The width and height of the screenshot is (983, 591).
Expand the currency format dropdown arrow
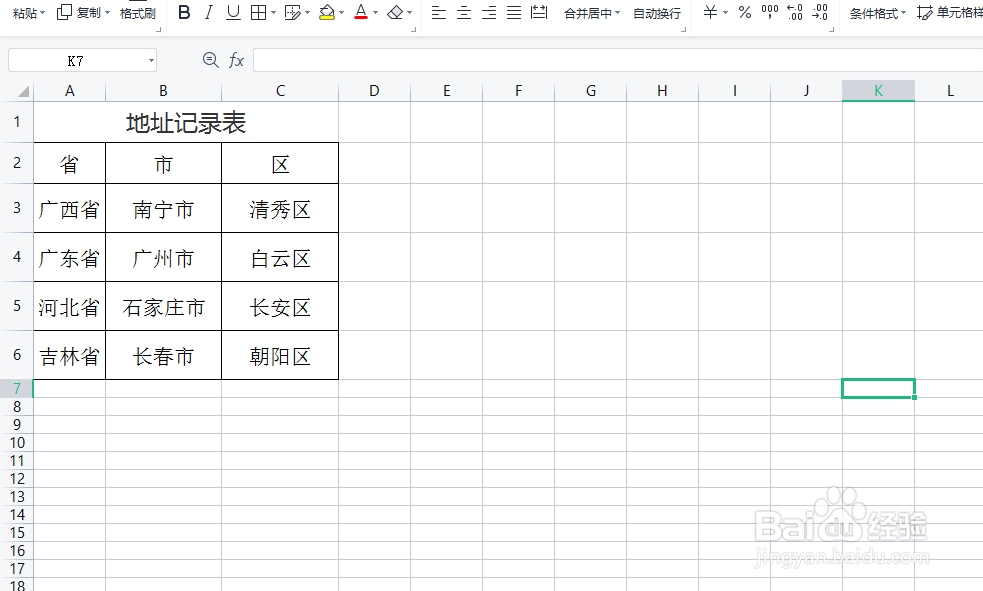click(725, 13)
